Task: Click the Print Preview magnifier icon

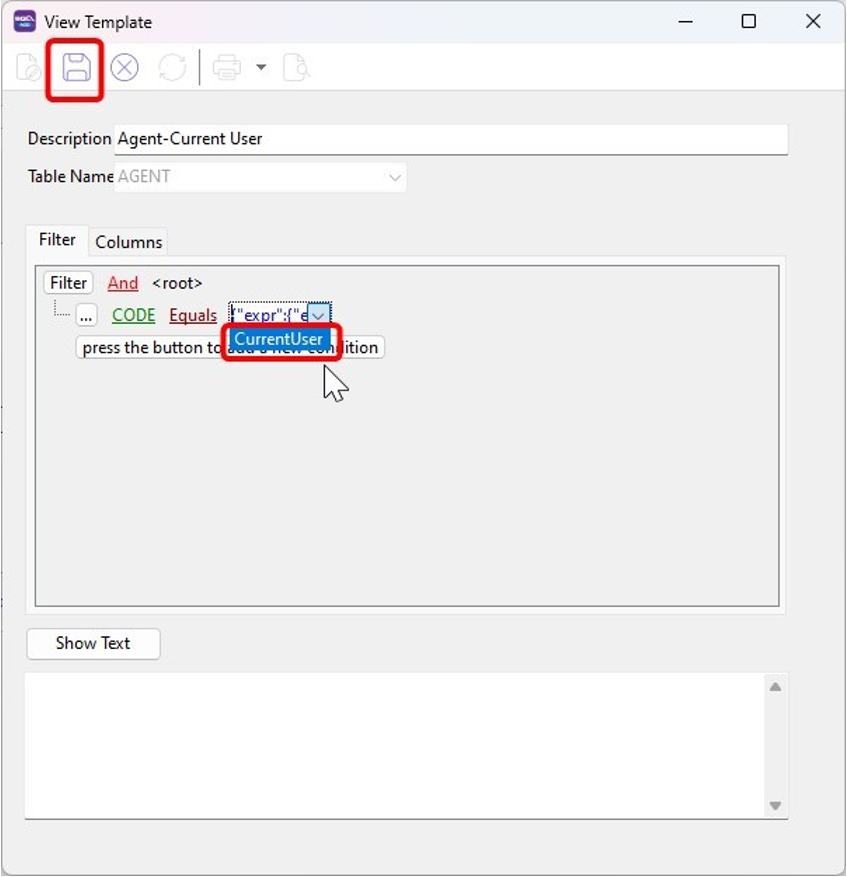Action: tap(296, 68)
